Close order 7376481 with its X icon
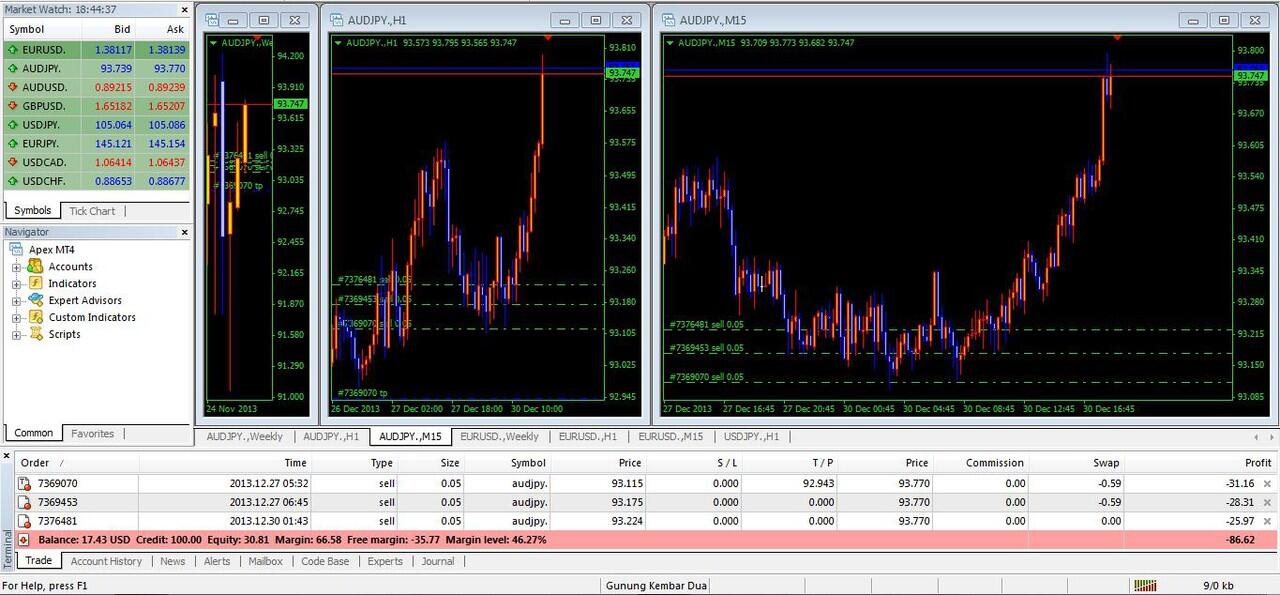Image resolution: width=1280 pixels, height=595 pixels. click(1268, 522)
